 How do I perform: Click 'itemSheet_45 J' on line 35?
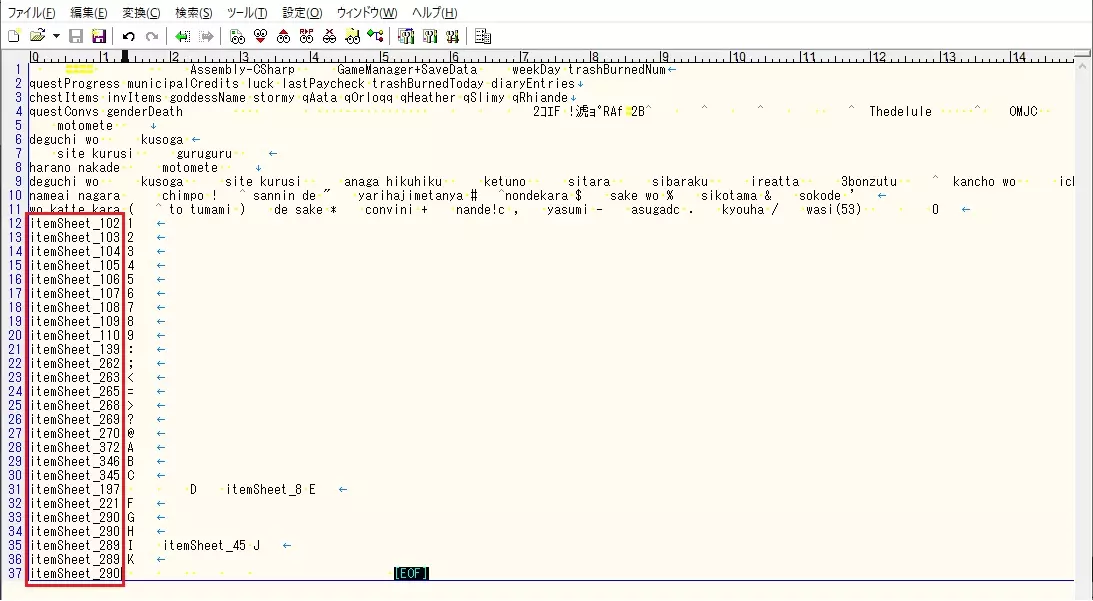(211, 545)
